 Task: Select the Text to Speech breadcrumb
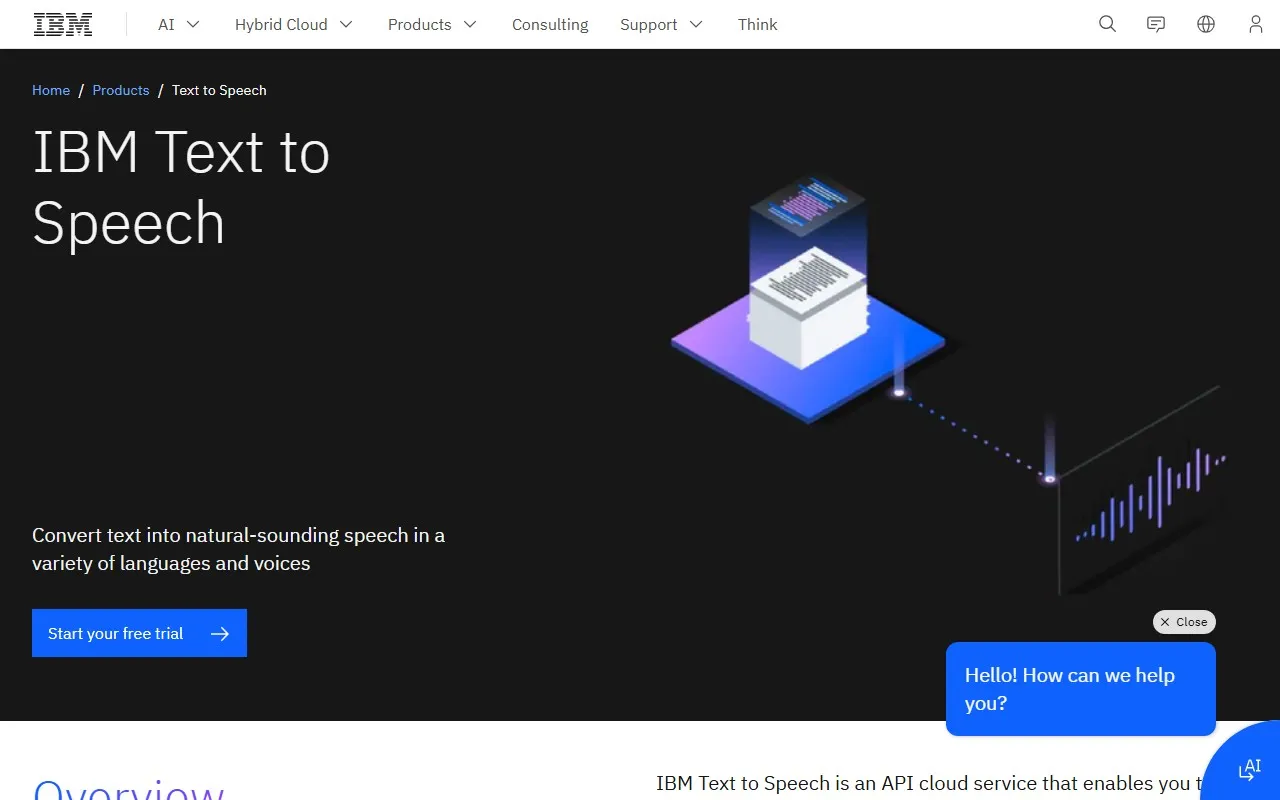coord(219,90)
